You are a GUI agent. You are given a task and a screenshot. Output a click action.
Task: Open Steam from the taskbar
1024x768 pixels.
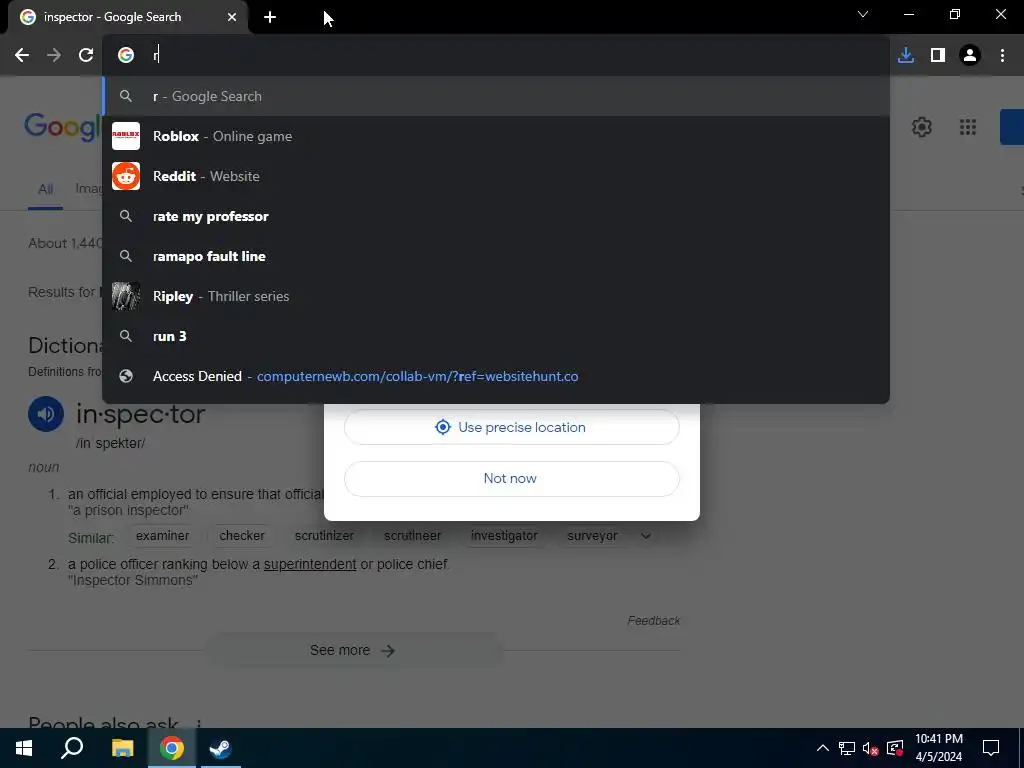[220, 748]
